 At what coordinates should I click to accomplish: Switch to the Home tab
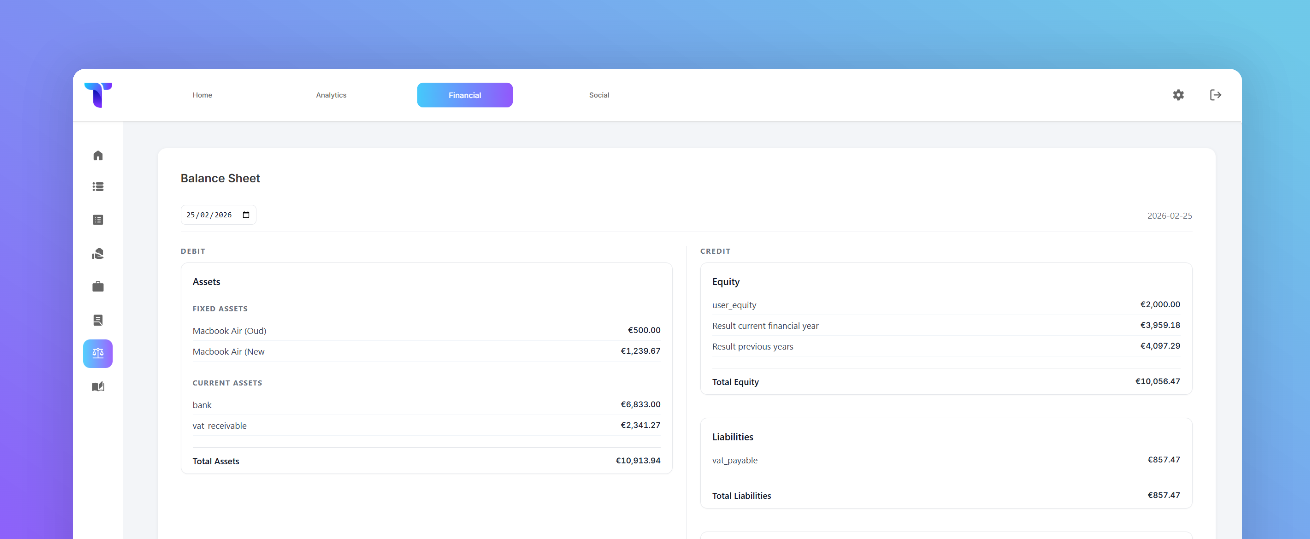[202, 95]
